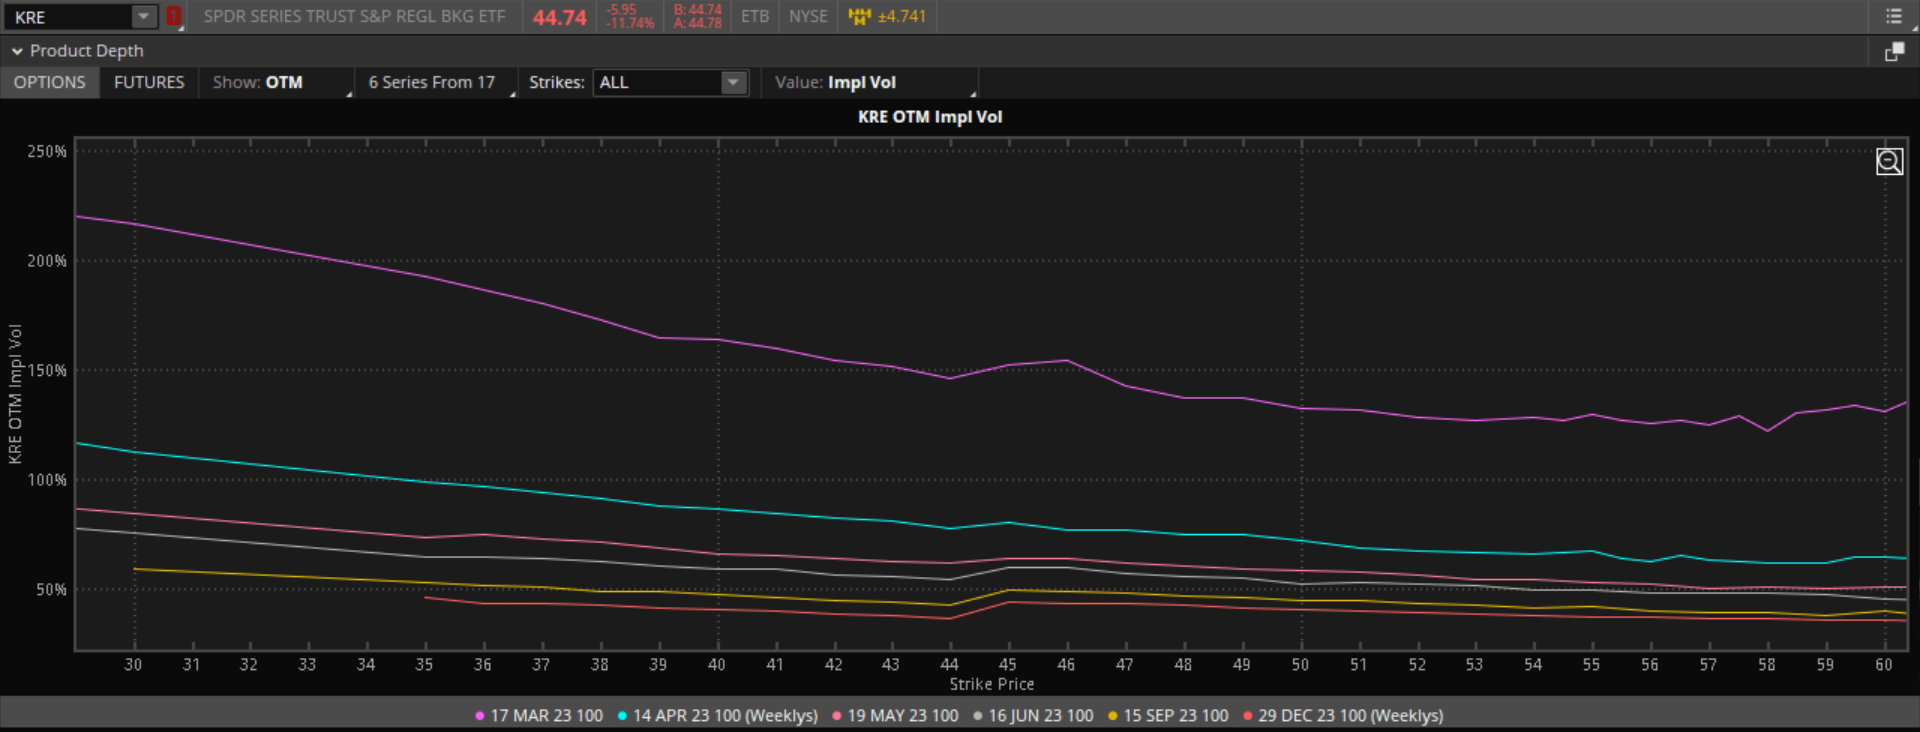
Task: Switch to the FUTURES tab
Action: pos(149,82)
